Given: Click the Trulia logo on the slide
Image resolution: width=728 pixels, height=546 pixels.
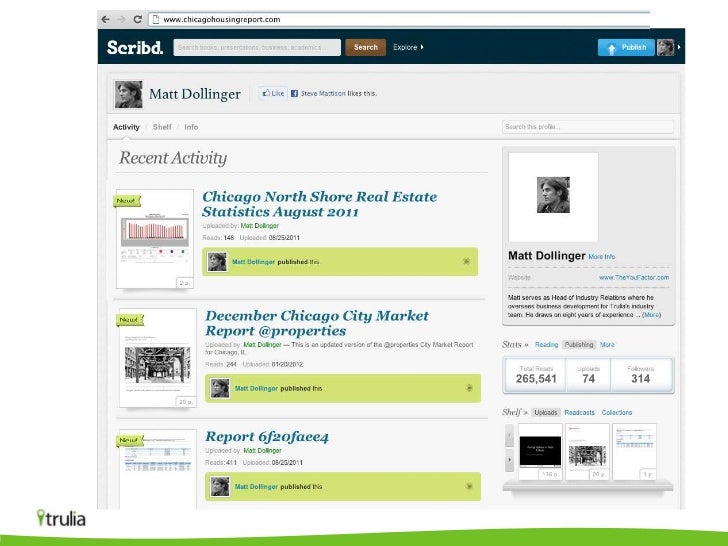Looking at the screenshot, I should 61,518.
